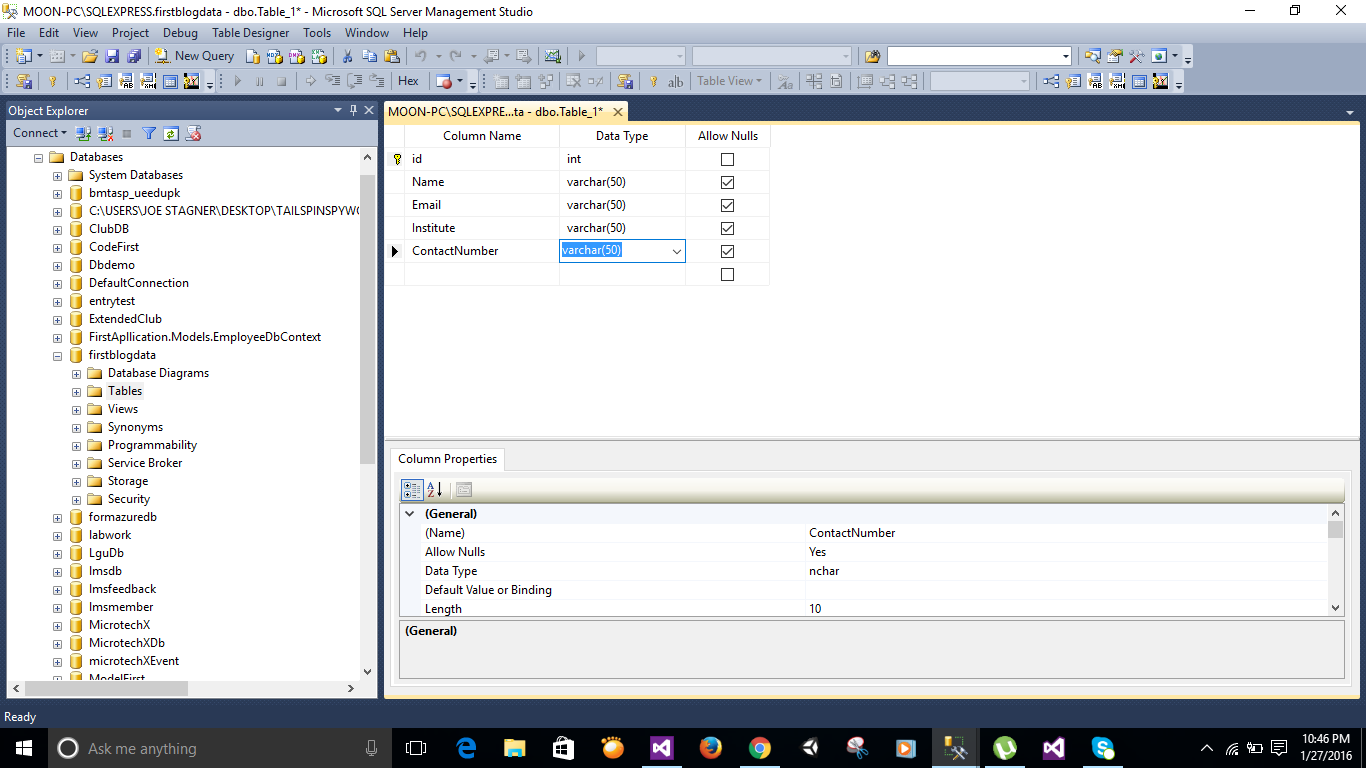Open the Table View dropdown

click(x=730, y=81)
